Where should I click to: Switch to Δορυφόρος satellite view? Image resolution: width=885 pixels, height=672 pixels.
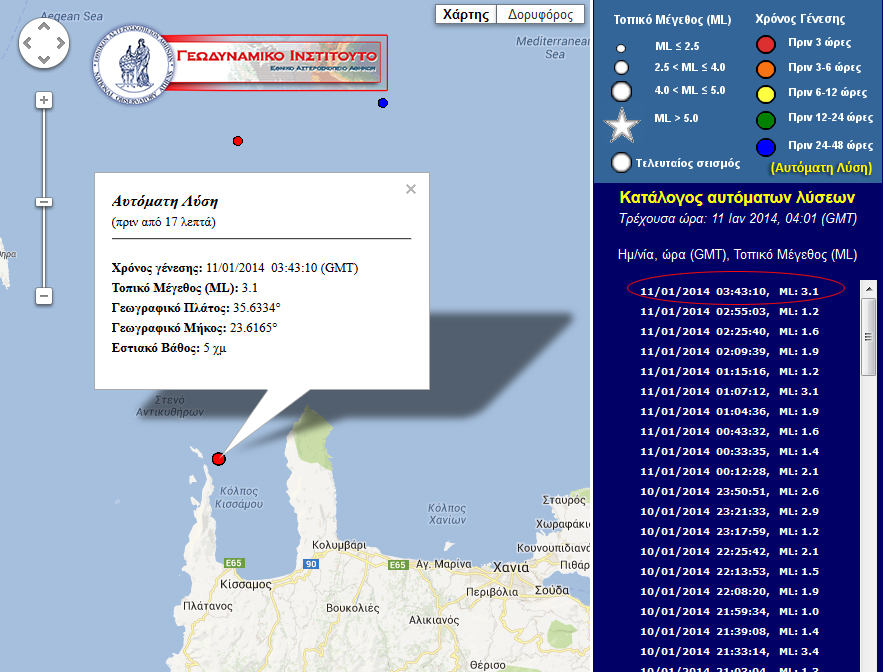pyautogui.click(x=540, y=15)
